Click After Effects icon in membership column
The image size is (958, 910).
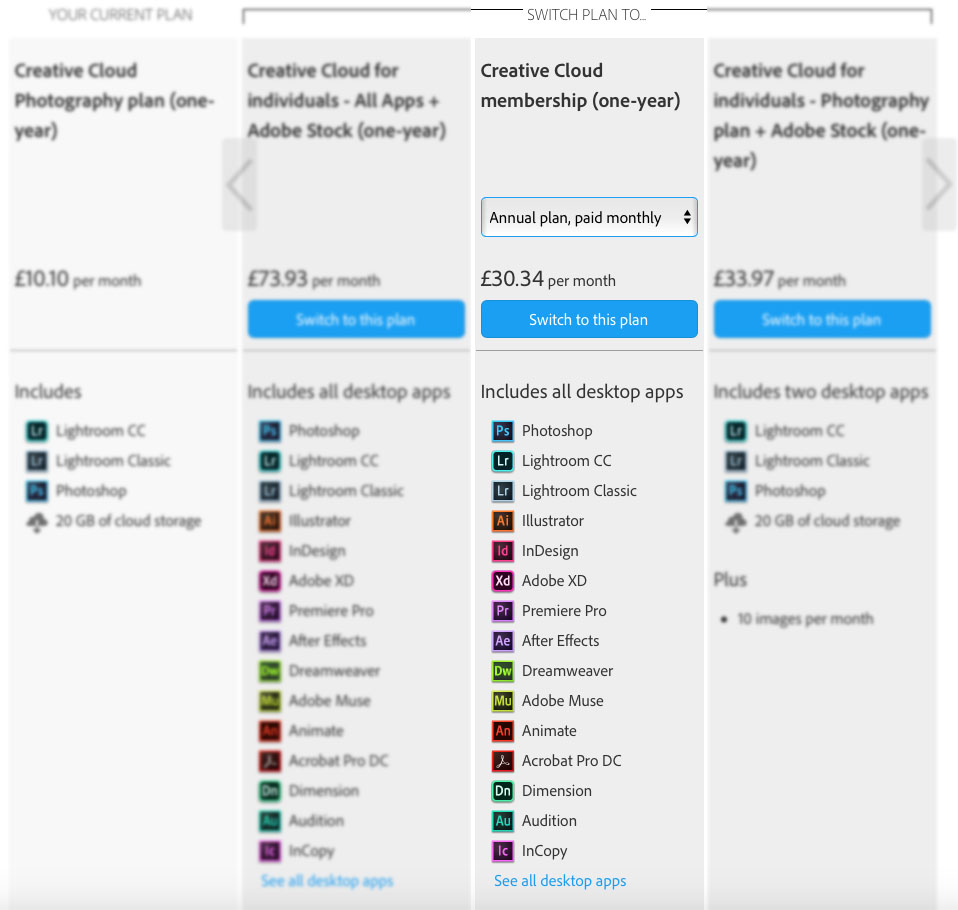tap(502, 640)
